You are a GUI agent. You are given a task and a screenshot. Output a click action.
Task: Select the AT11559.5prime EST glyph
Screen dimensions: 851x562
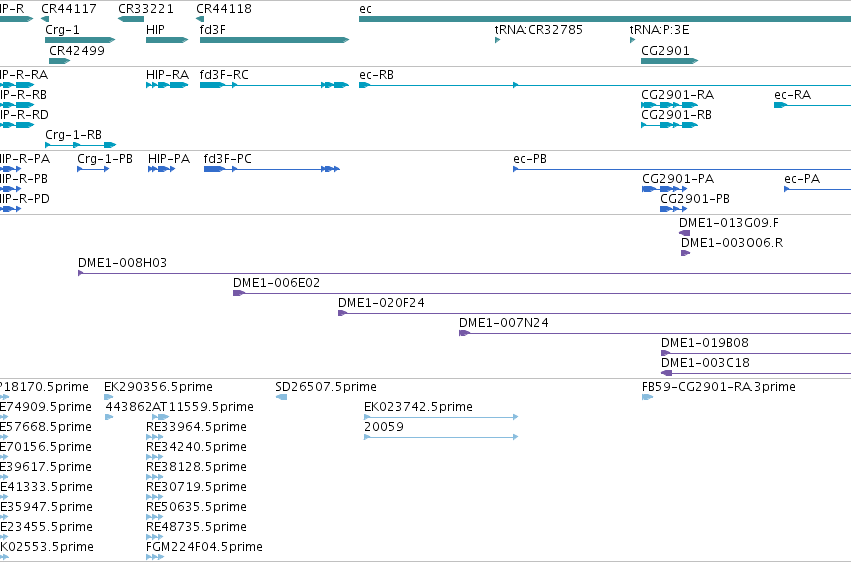(x=161, y=417)
